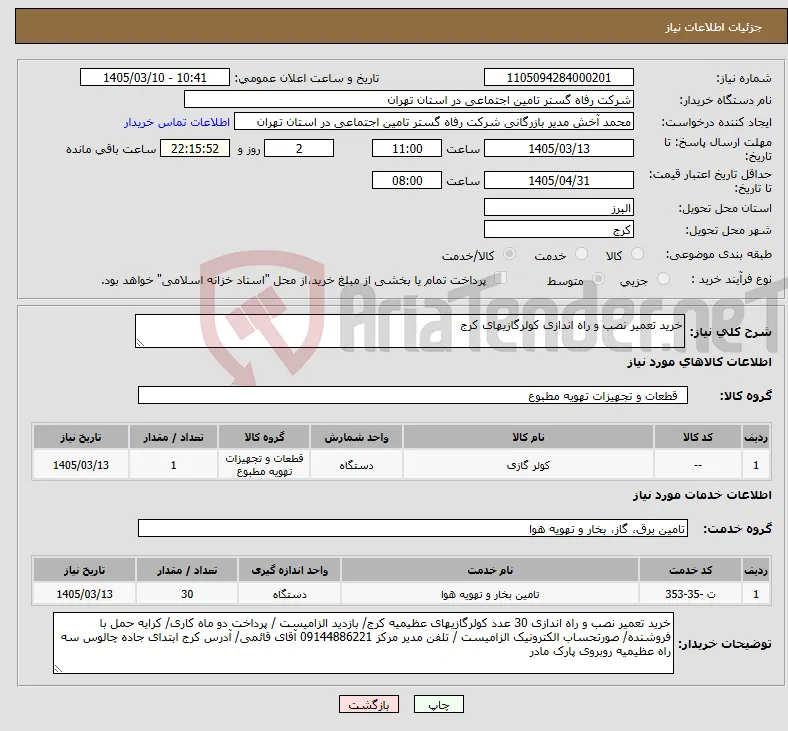The height and width of the screenshot is (731, 788).
Task: Select the خدمت radio button
Action: (x=581, y=254)
